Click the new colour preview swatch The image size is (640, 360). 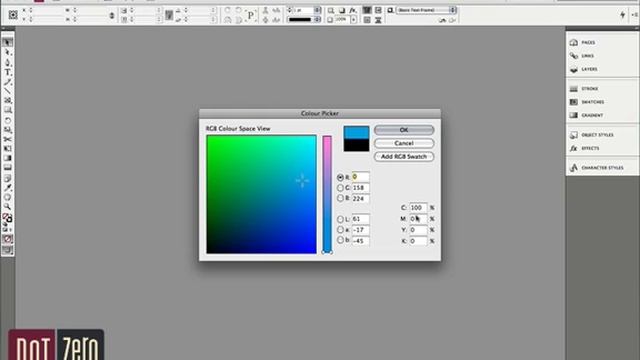click(356, 132)
